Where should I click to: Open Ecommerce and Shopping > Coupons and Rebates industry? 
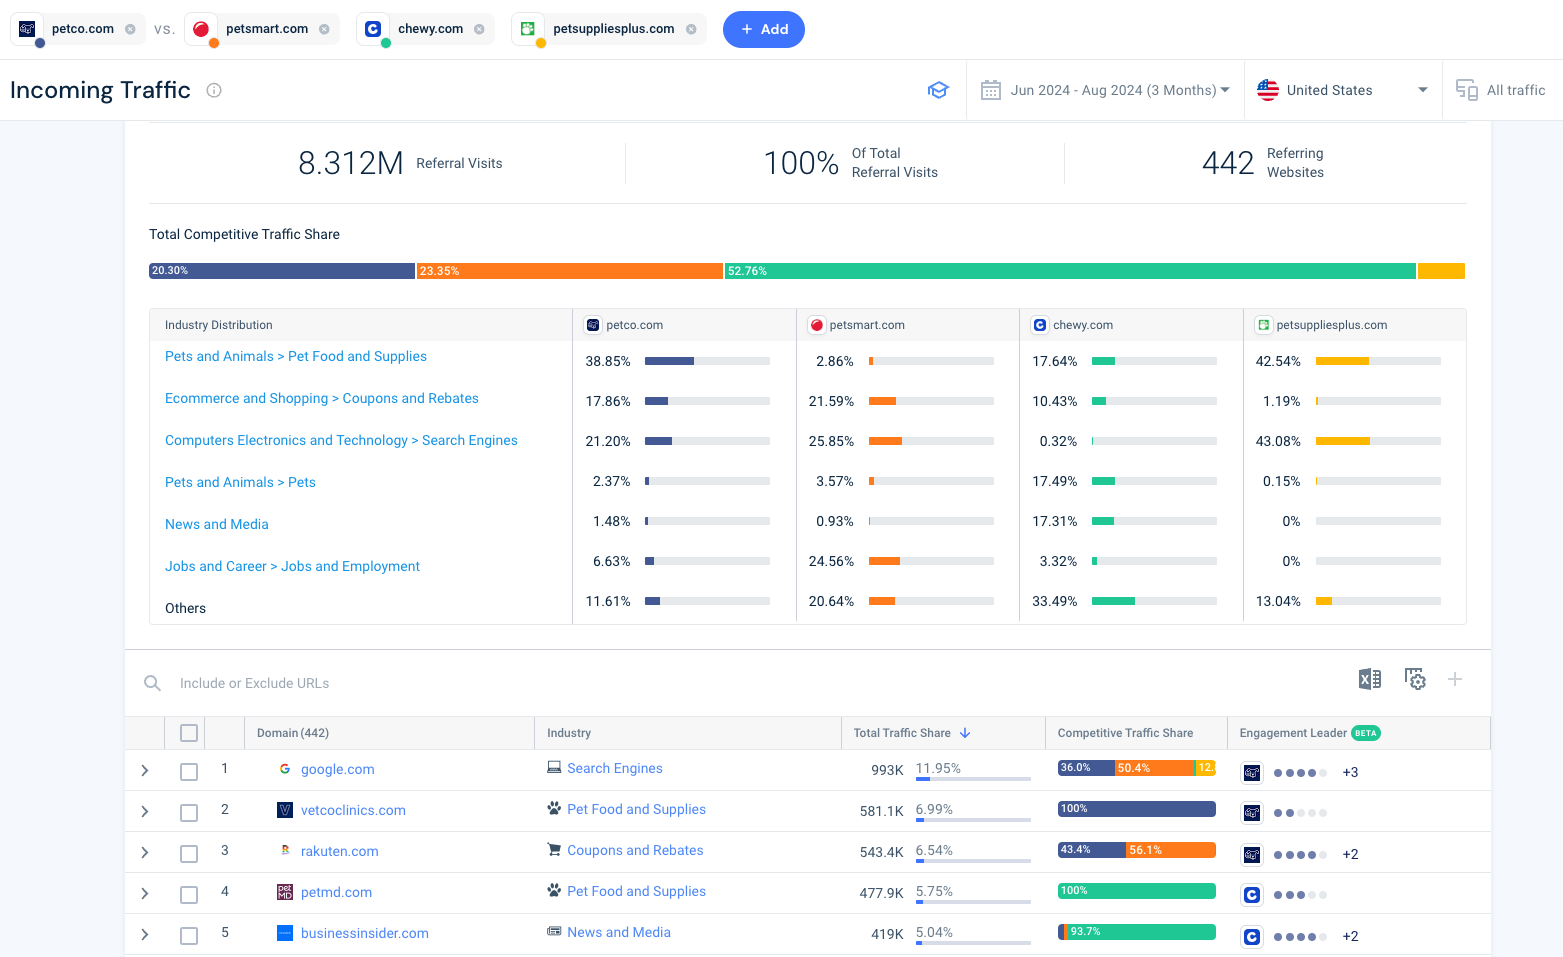[x=322, y=398]
